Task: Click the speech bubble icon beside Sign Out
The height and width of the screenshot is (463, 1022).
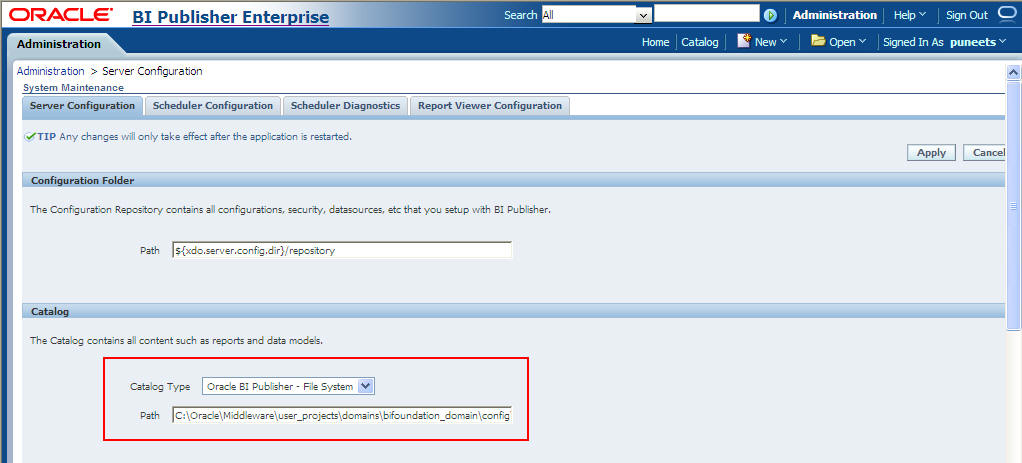Action: coord(1006,14)
